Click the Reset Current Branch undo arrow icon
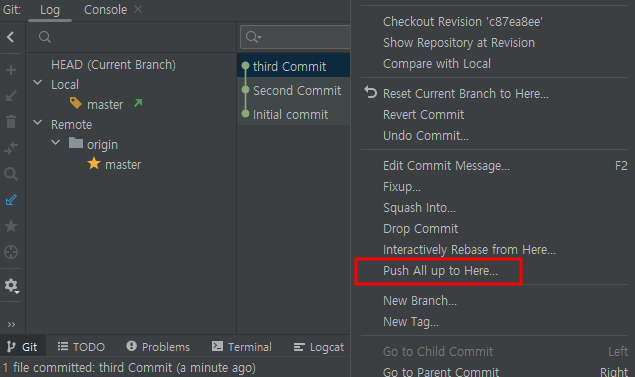Viewport: 635px width, 377px height. pos(370,92)
